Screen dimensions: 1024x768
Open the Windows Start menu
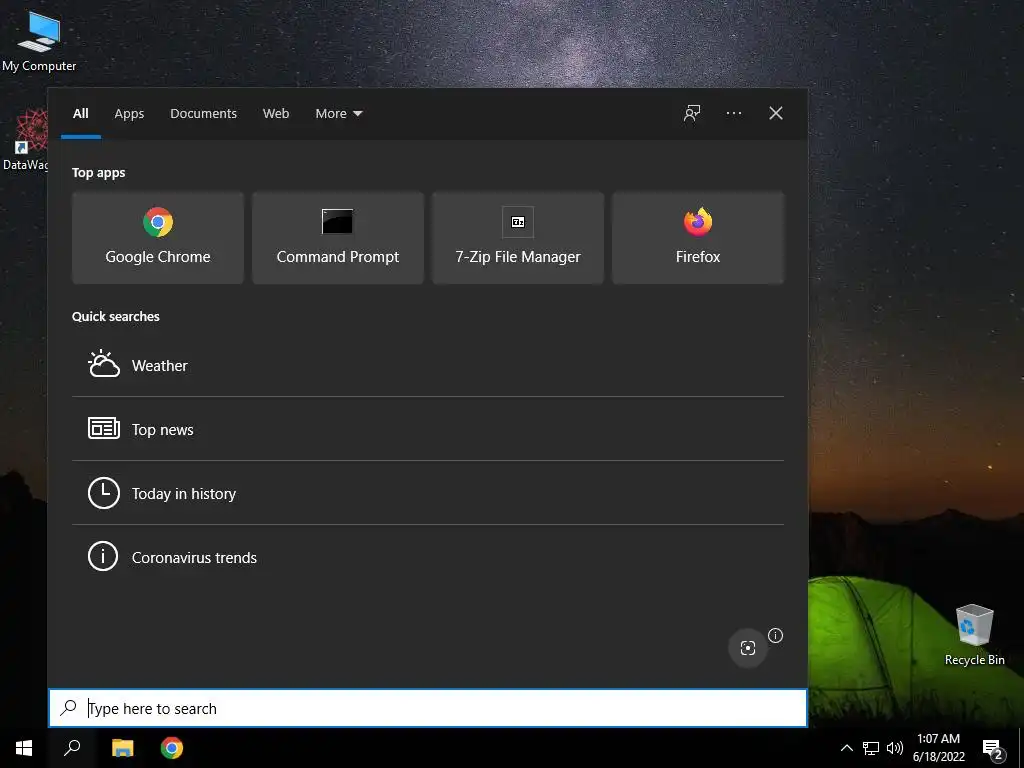click(x=24, y=748)
